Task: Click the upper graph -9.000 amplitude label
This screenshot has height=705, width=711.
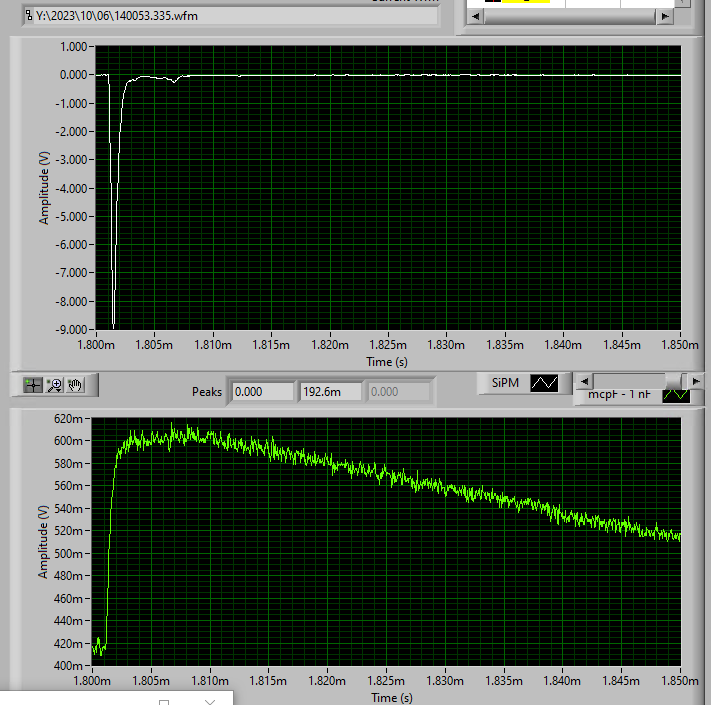Action: pos(71,330)
